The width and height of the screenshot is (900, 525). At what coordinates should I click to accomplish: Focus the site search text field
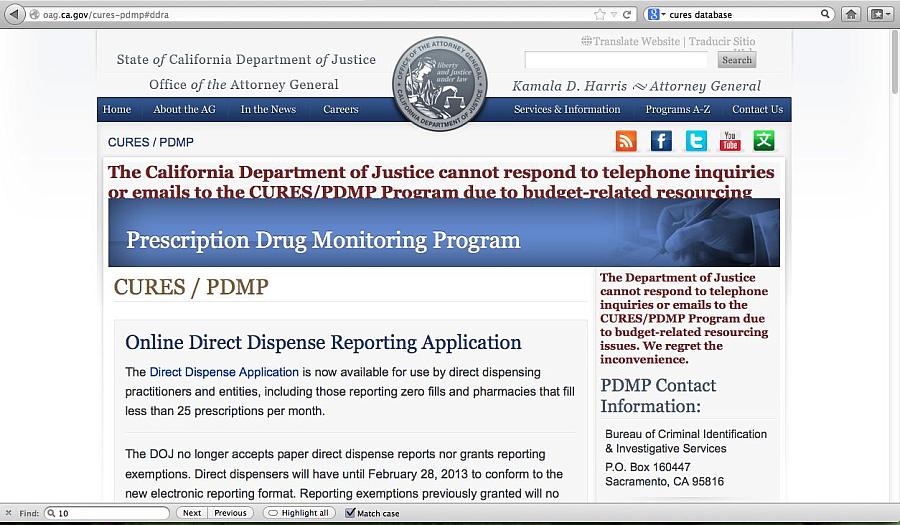[x=617, y=60]
